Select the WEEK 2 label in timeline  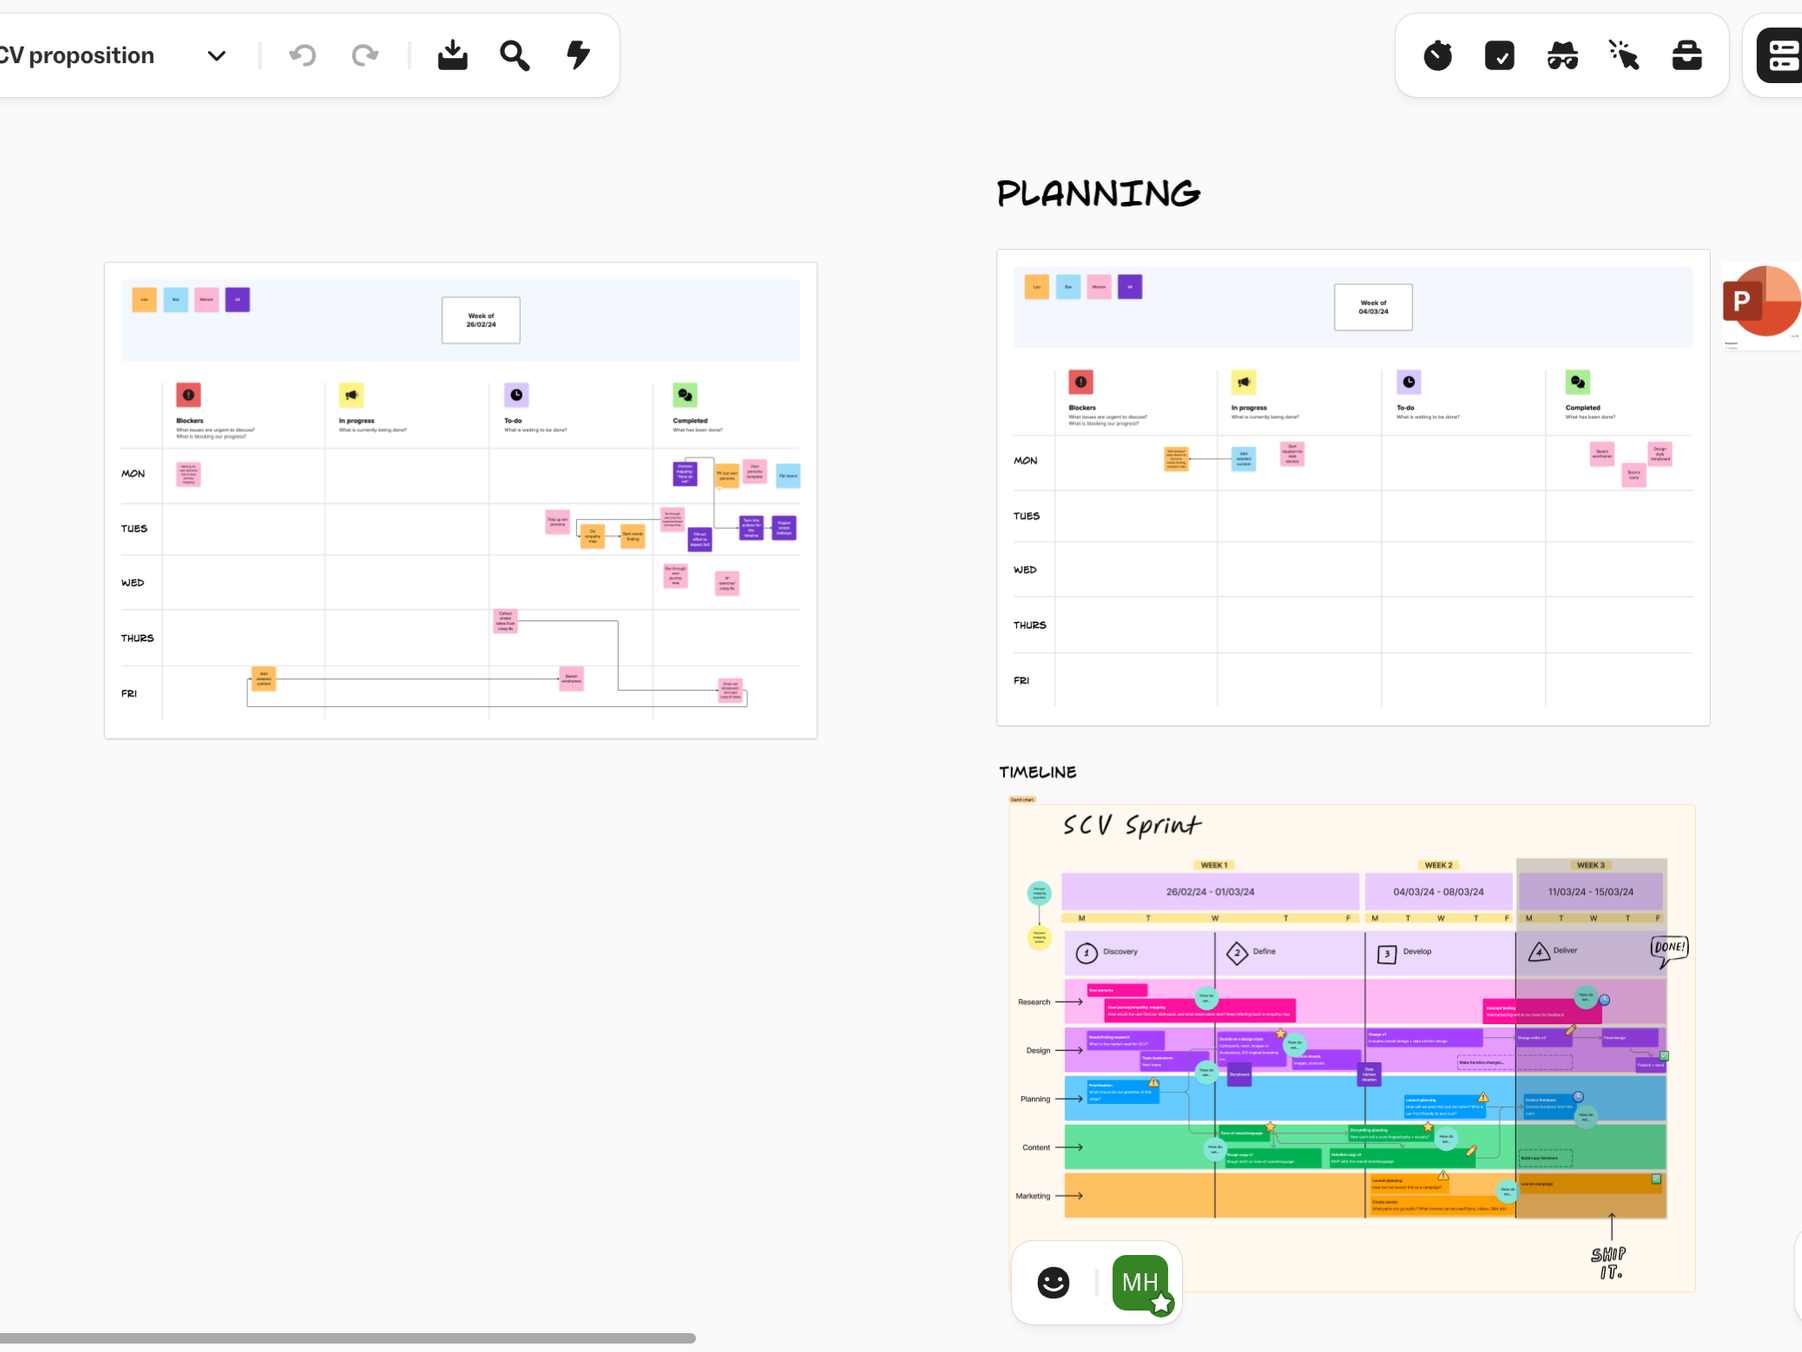pyautogui.click(x=1438, y=865)
